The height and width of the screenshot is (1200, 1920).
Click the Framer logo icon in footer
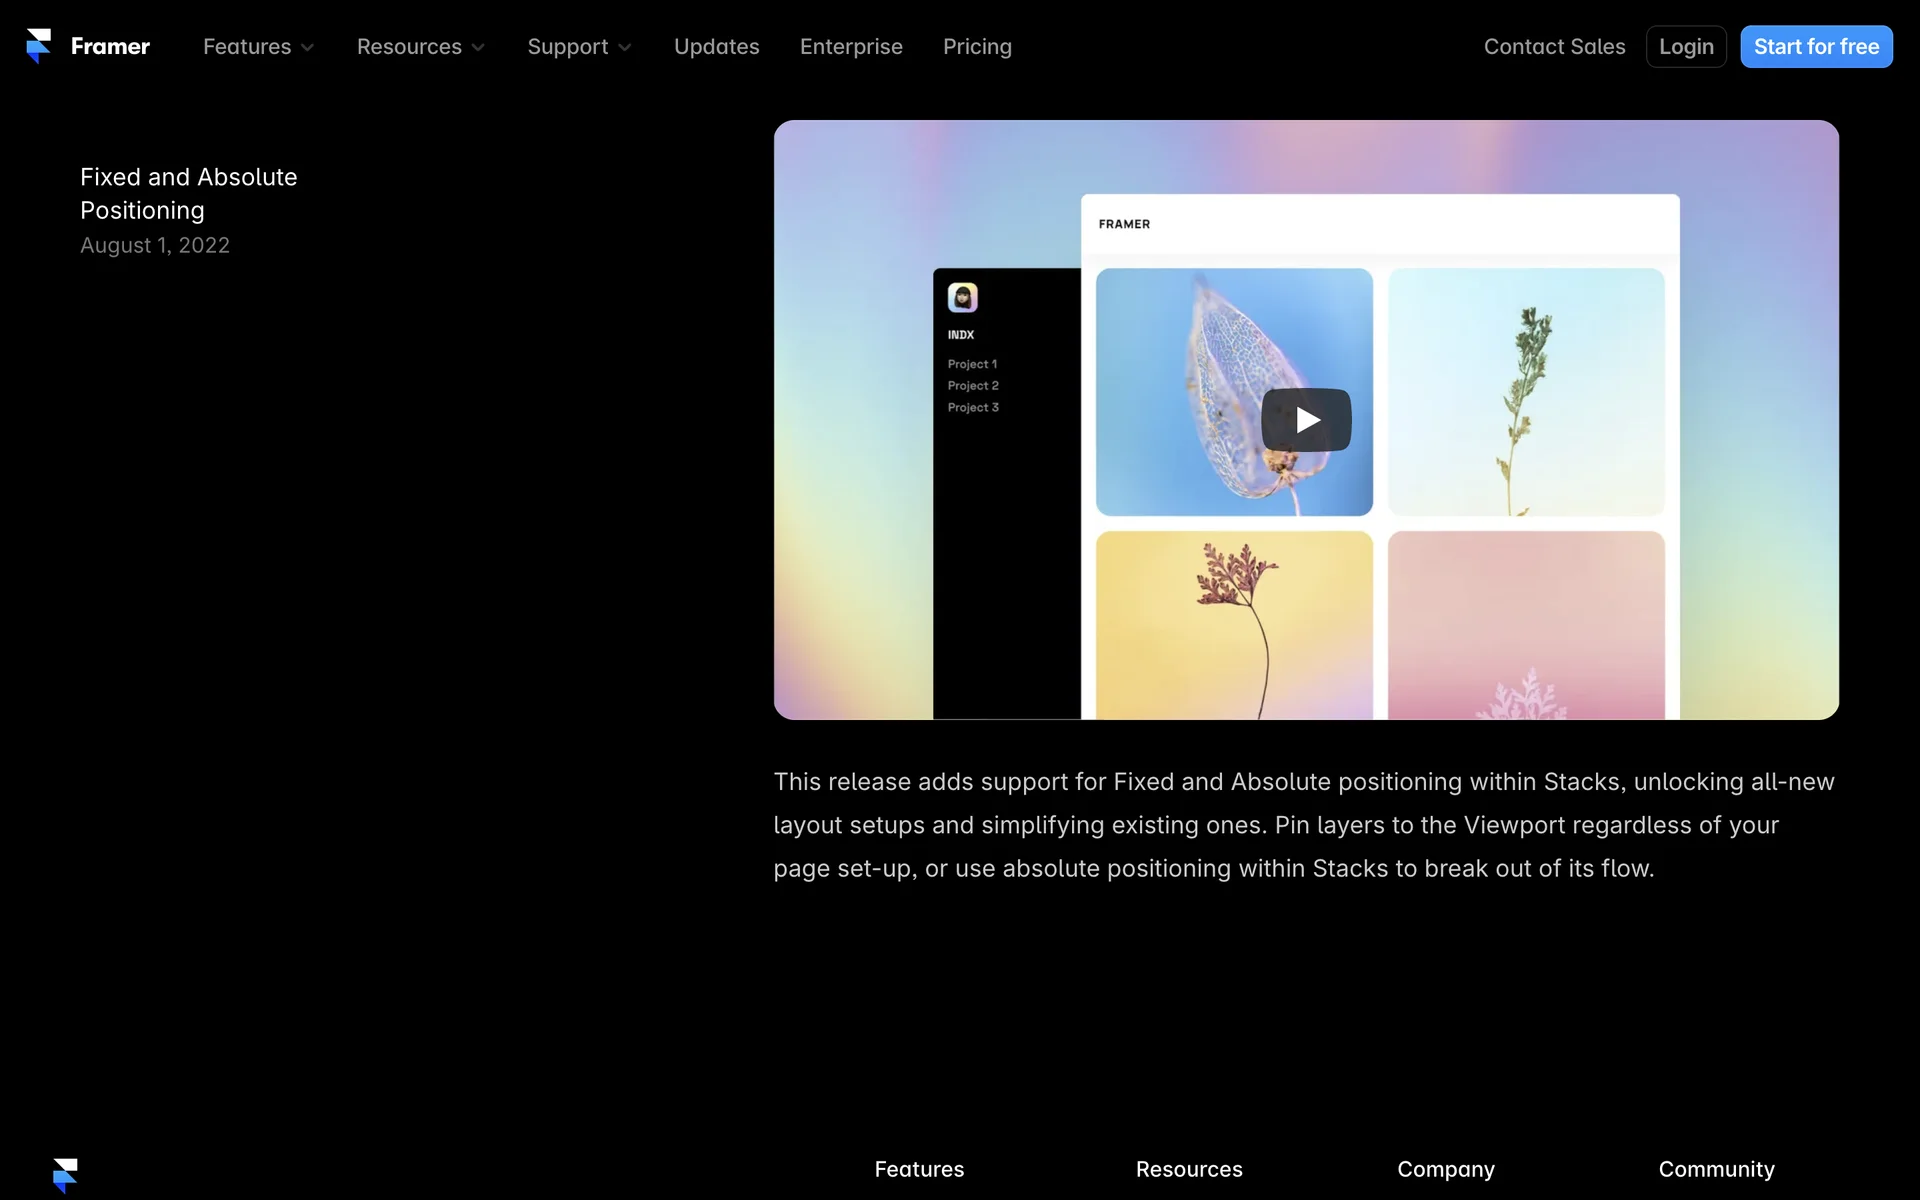[65, 1175]
